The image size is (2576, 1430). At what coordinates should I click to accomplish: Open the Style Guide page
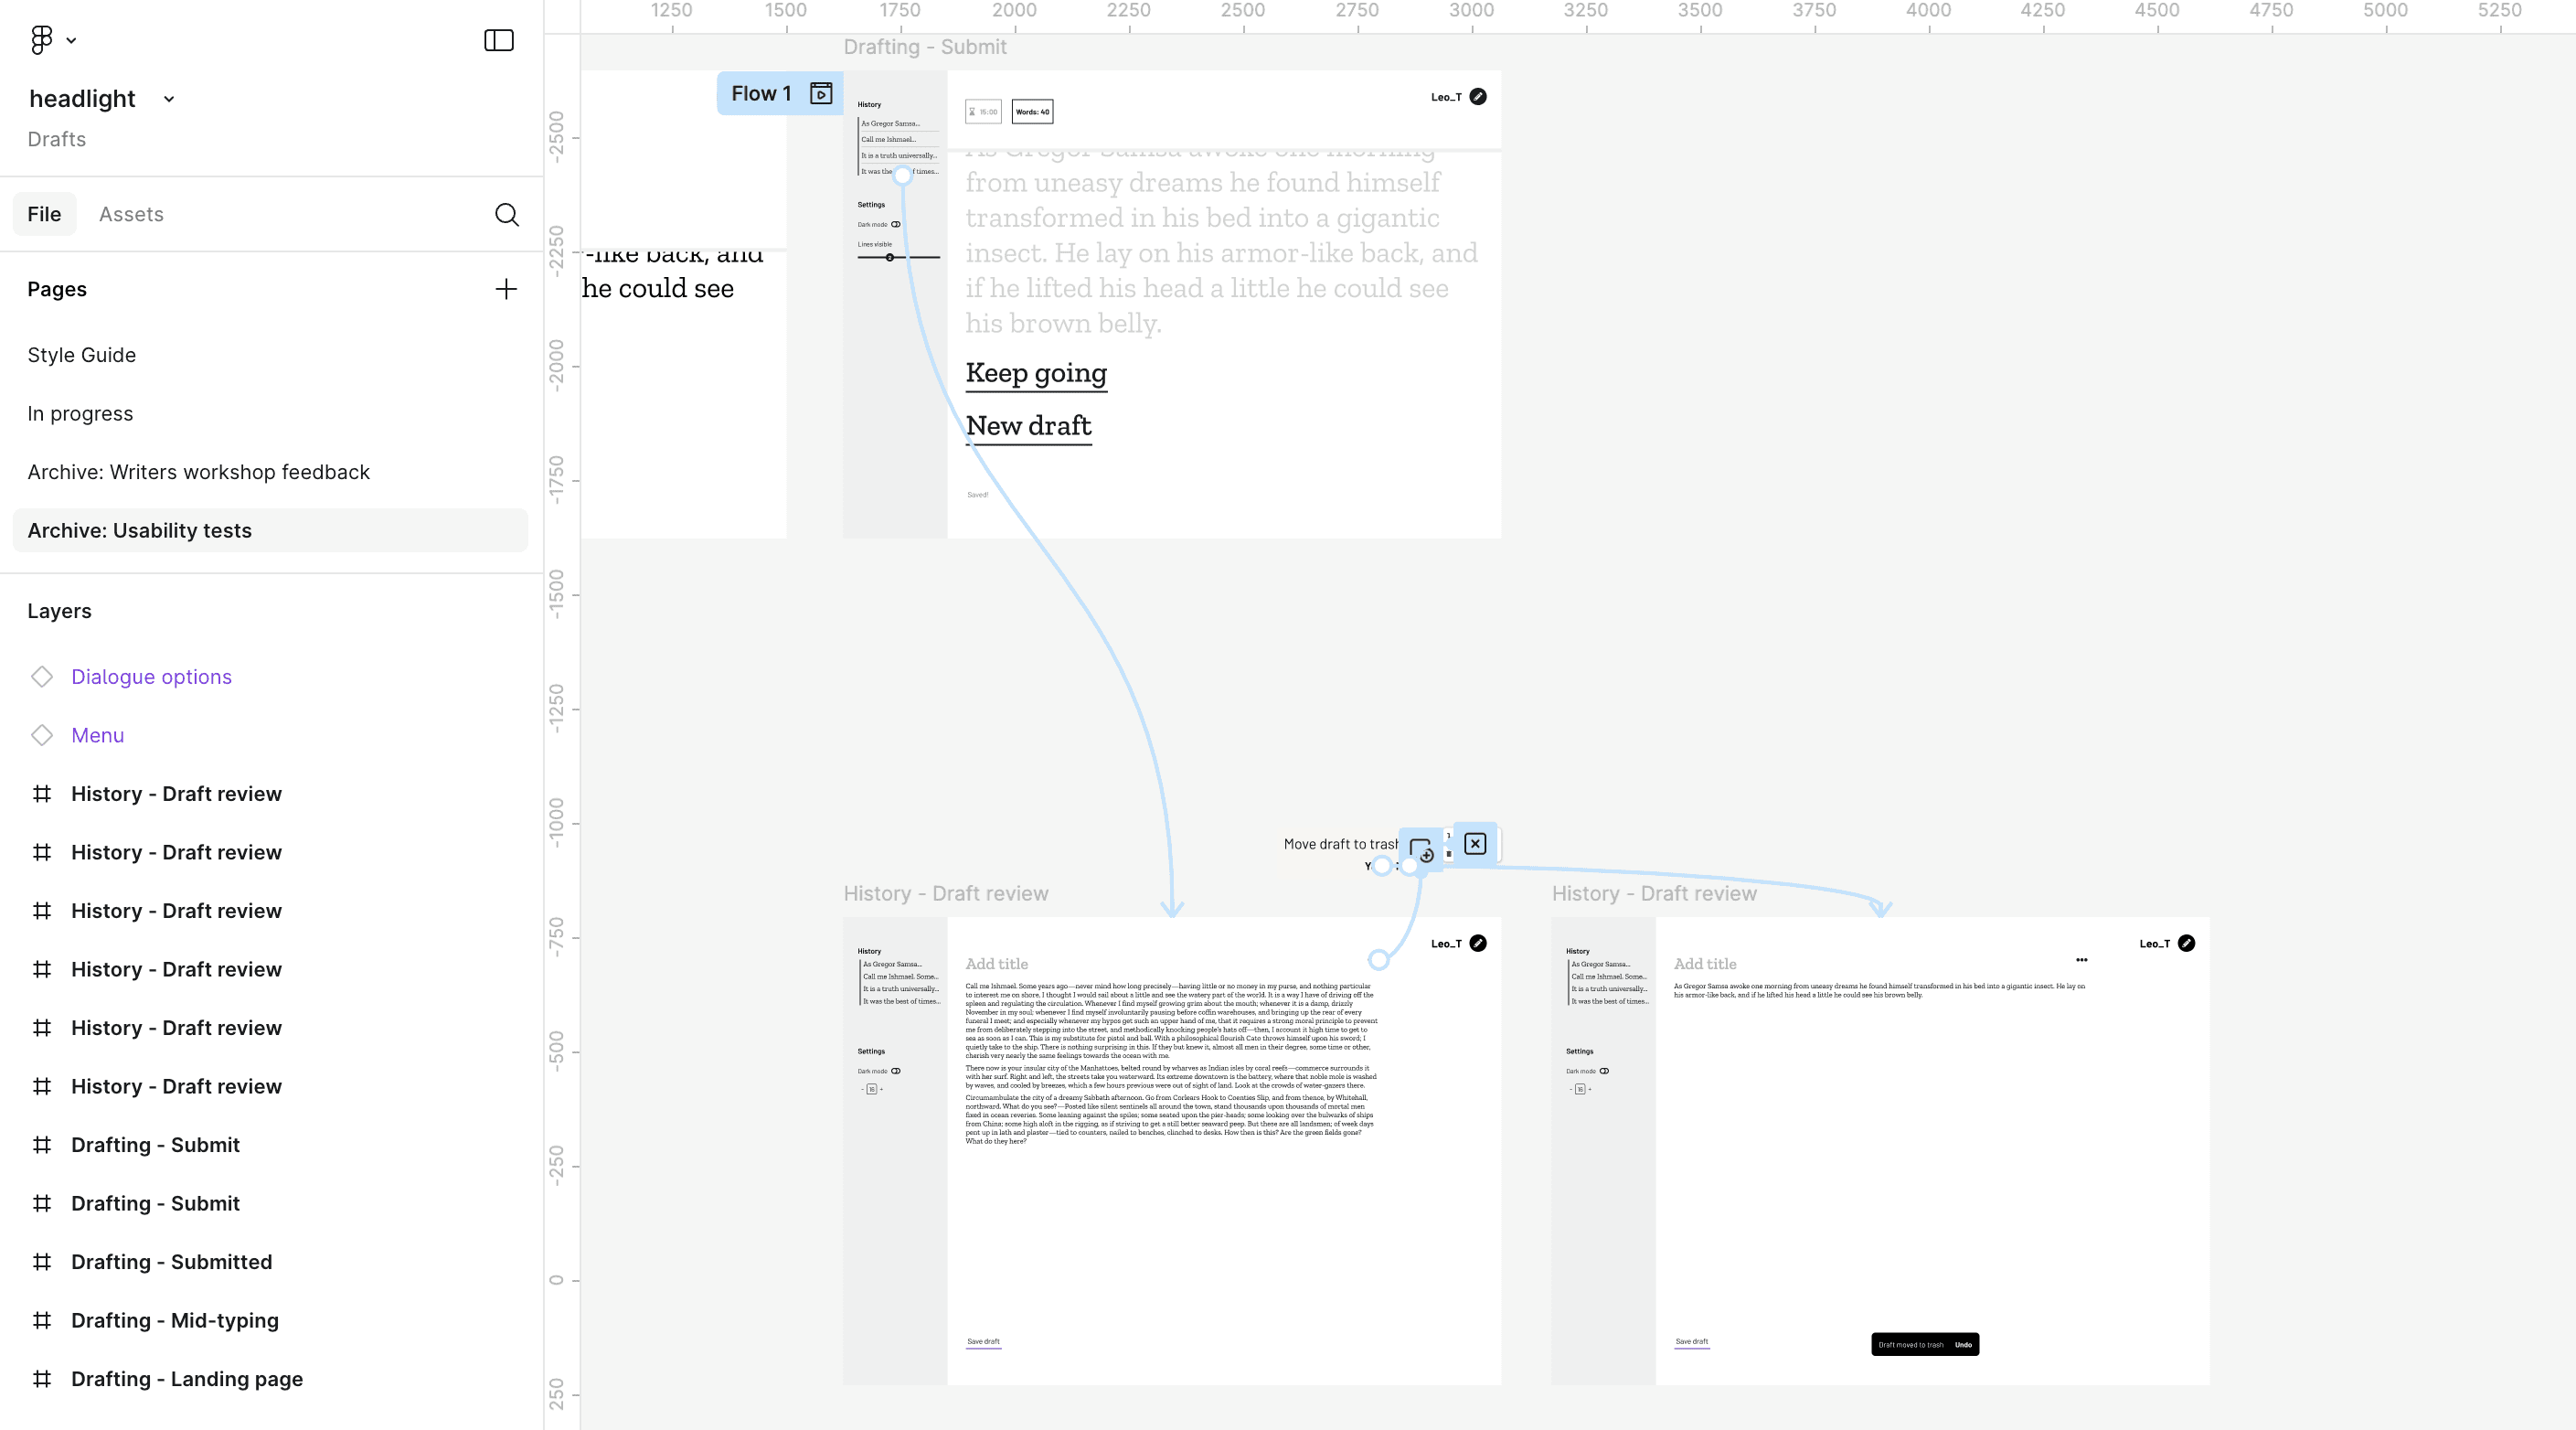[81, 355]
